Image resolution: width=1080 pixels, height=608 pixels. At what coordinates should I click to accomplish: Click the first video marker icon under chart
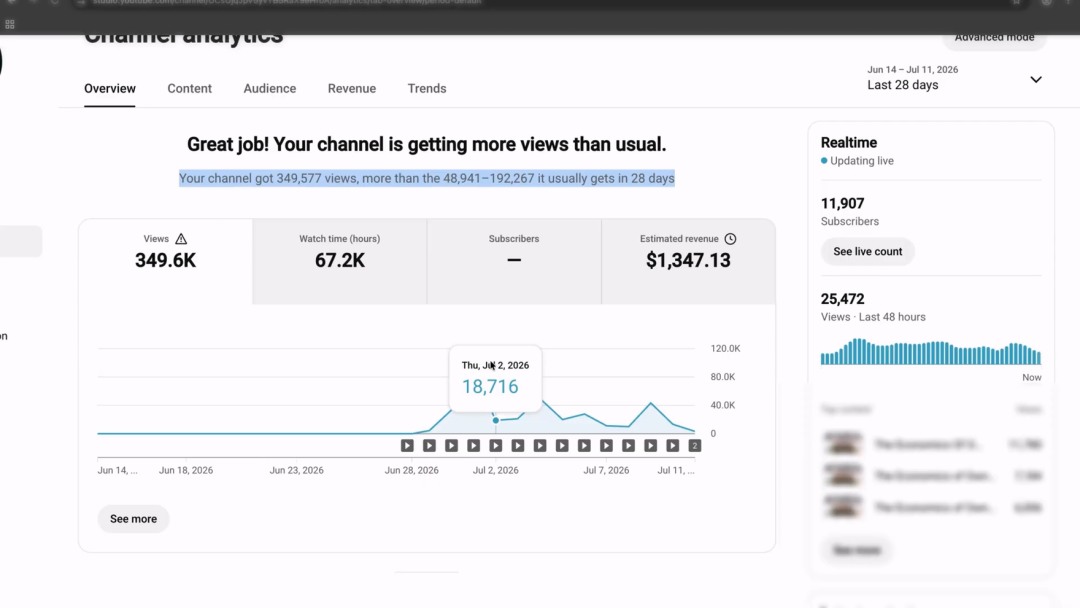click(407, 446)
